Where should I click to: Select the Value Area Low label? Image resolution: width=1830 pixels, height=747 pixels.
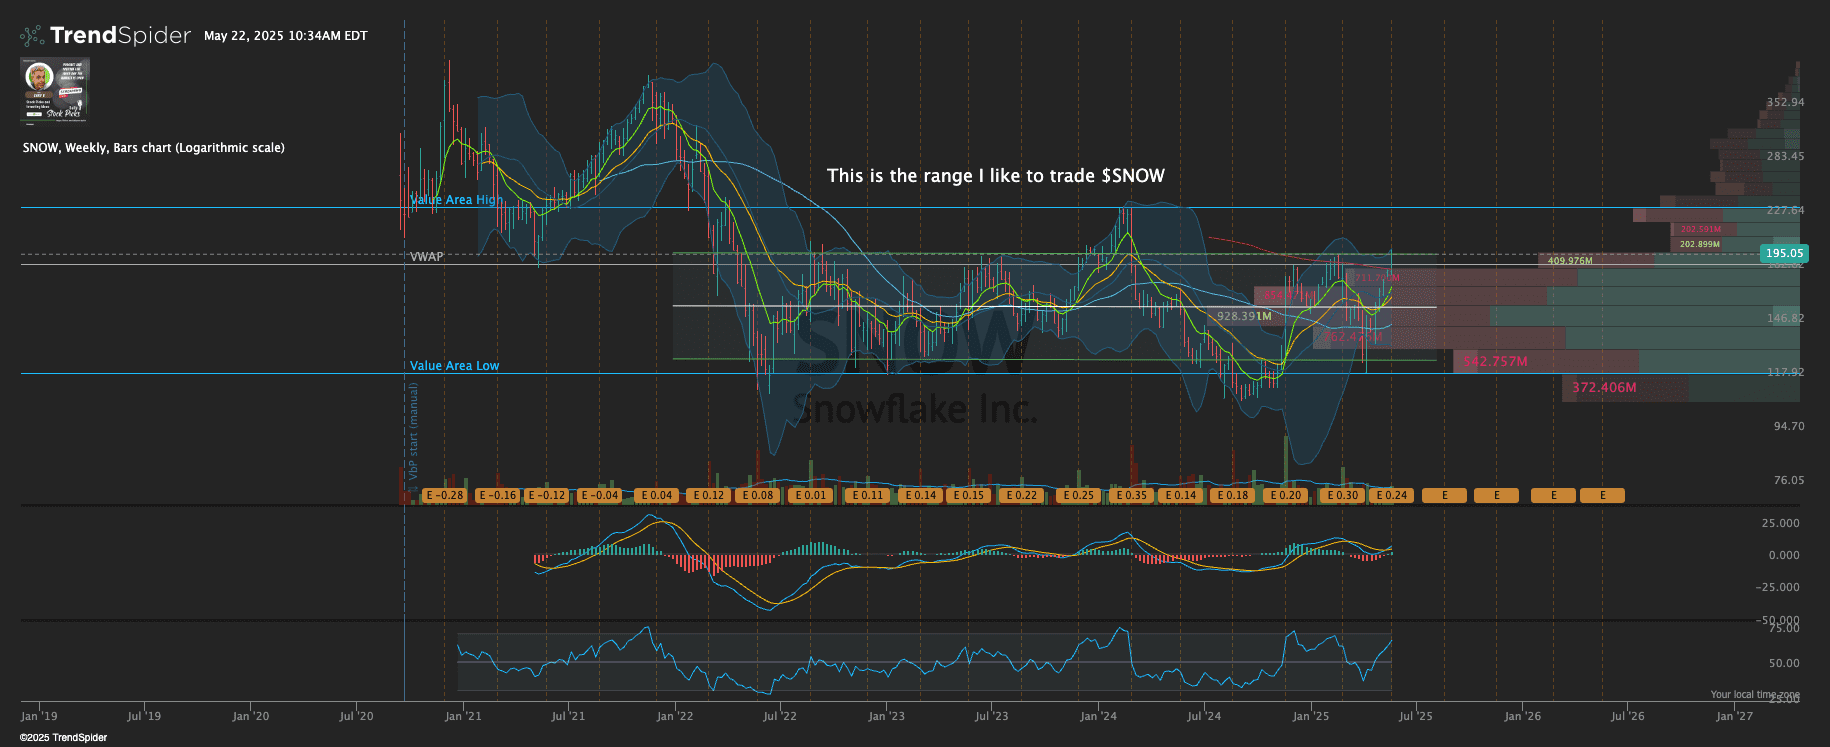(454, 366)
